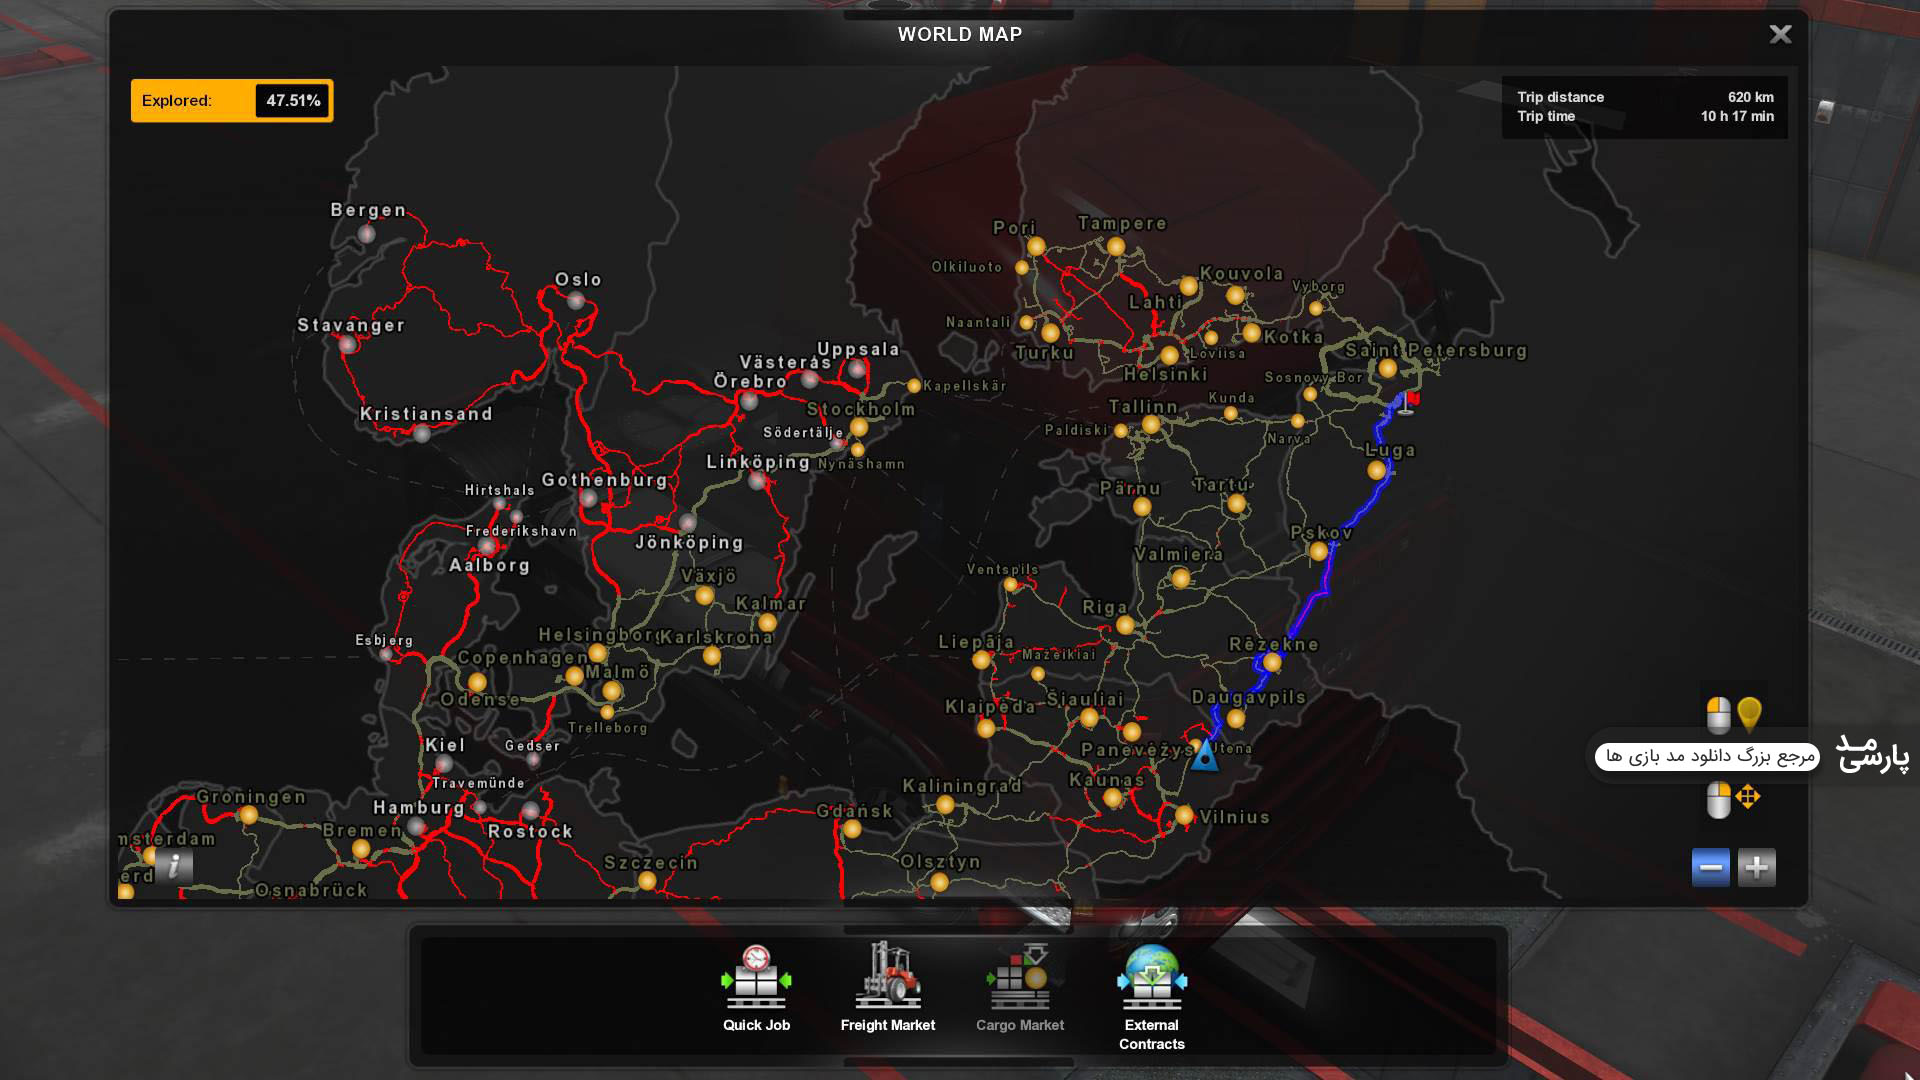Select the Bergen city marker

(x=367, y=234)
